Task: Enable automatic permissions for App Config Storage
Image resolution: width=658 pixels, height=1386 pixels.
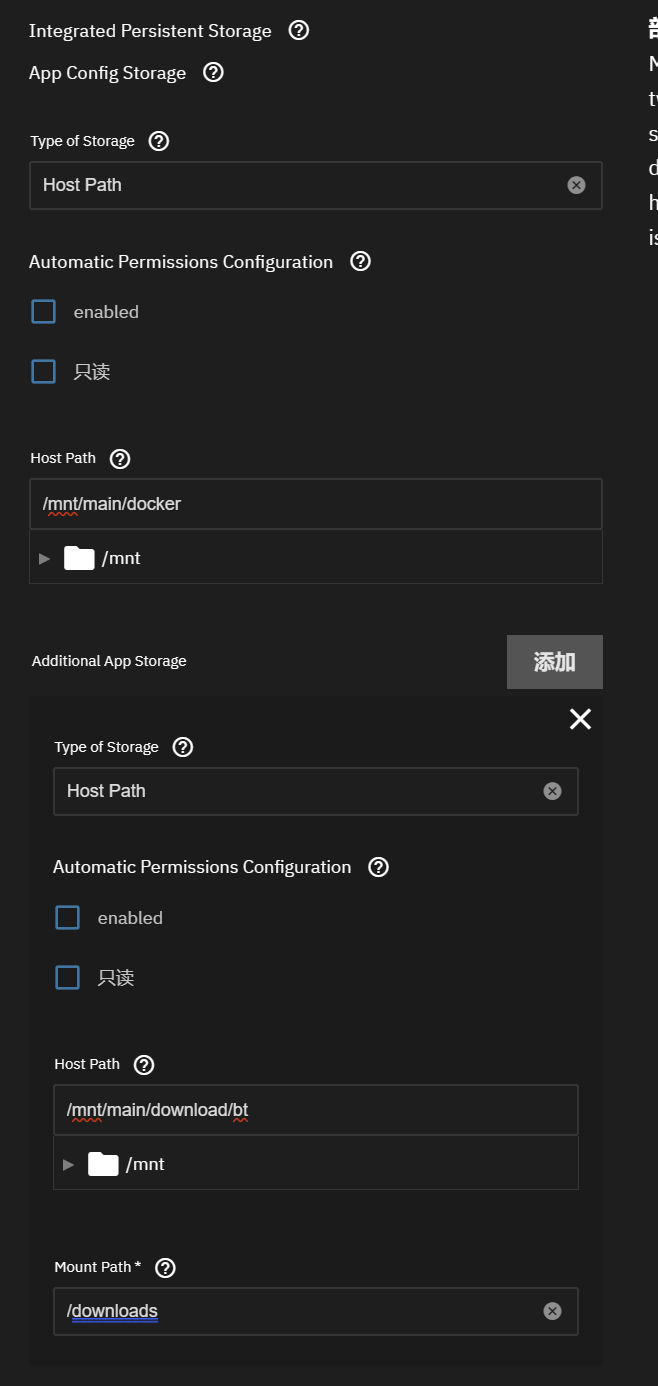Action: click(44, 312)
